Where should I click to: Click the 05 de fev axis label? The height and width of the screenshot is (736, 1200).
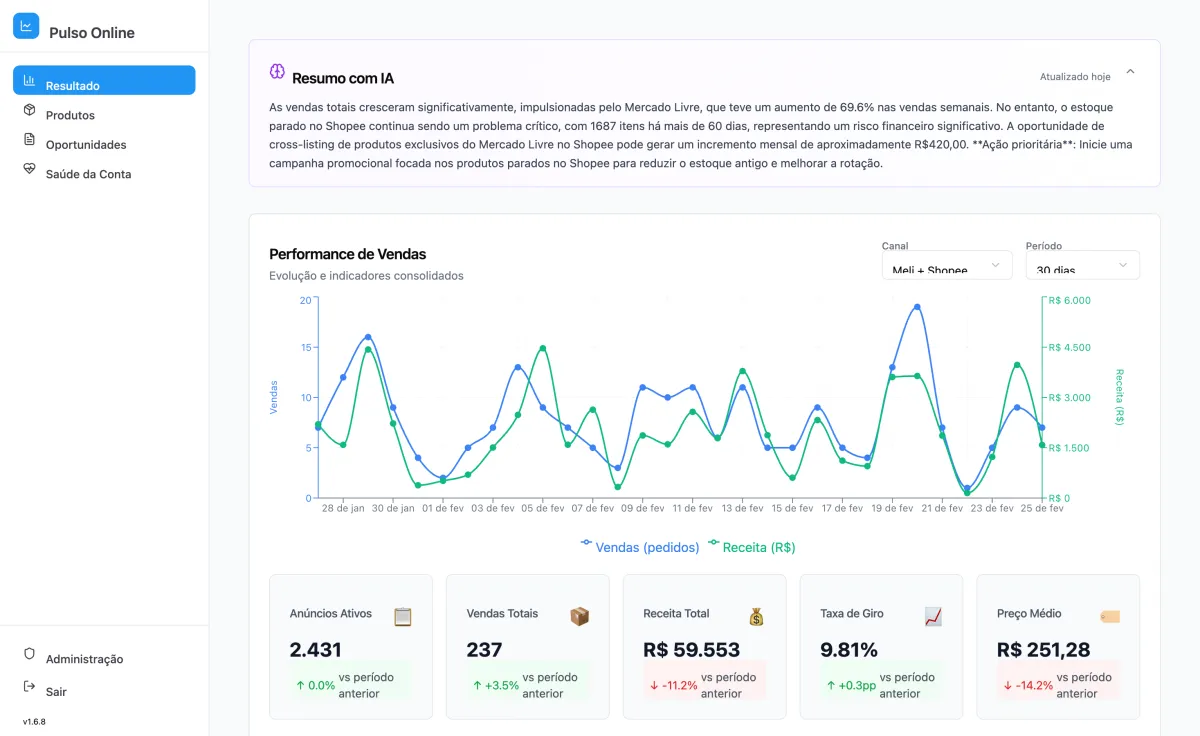pos(542,508)
